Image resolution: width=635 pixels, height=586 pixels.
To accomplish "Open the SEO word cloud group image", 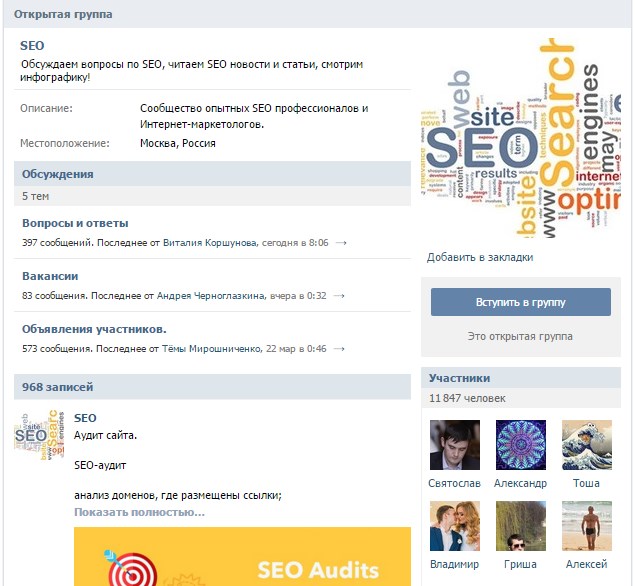I will (x=518, y=135).
